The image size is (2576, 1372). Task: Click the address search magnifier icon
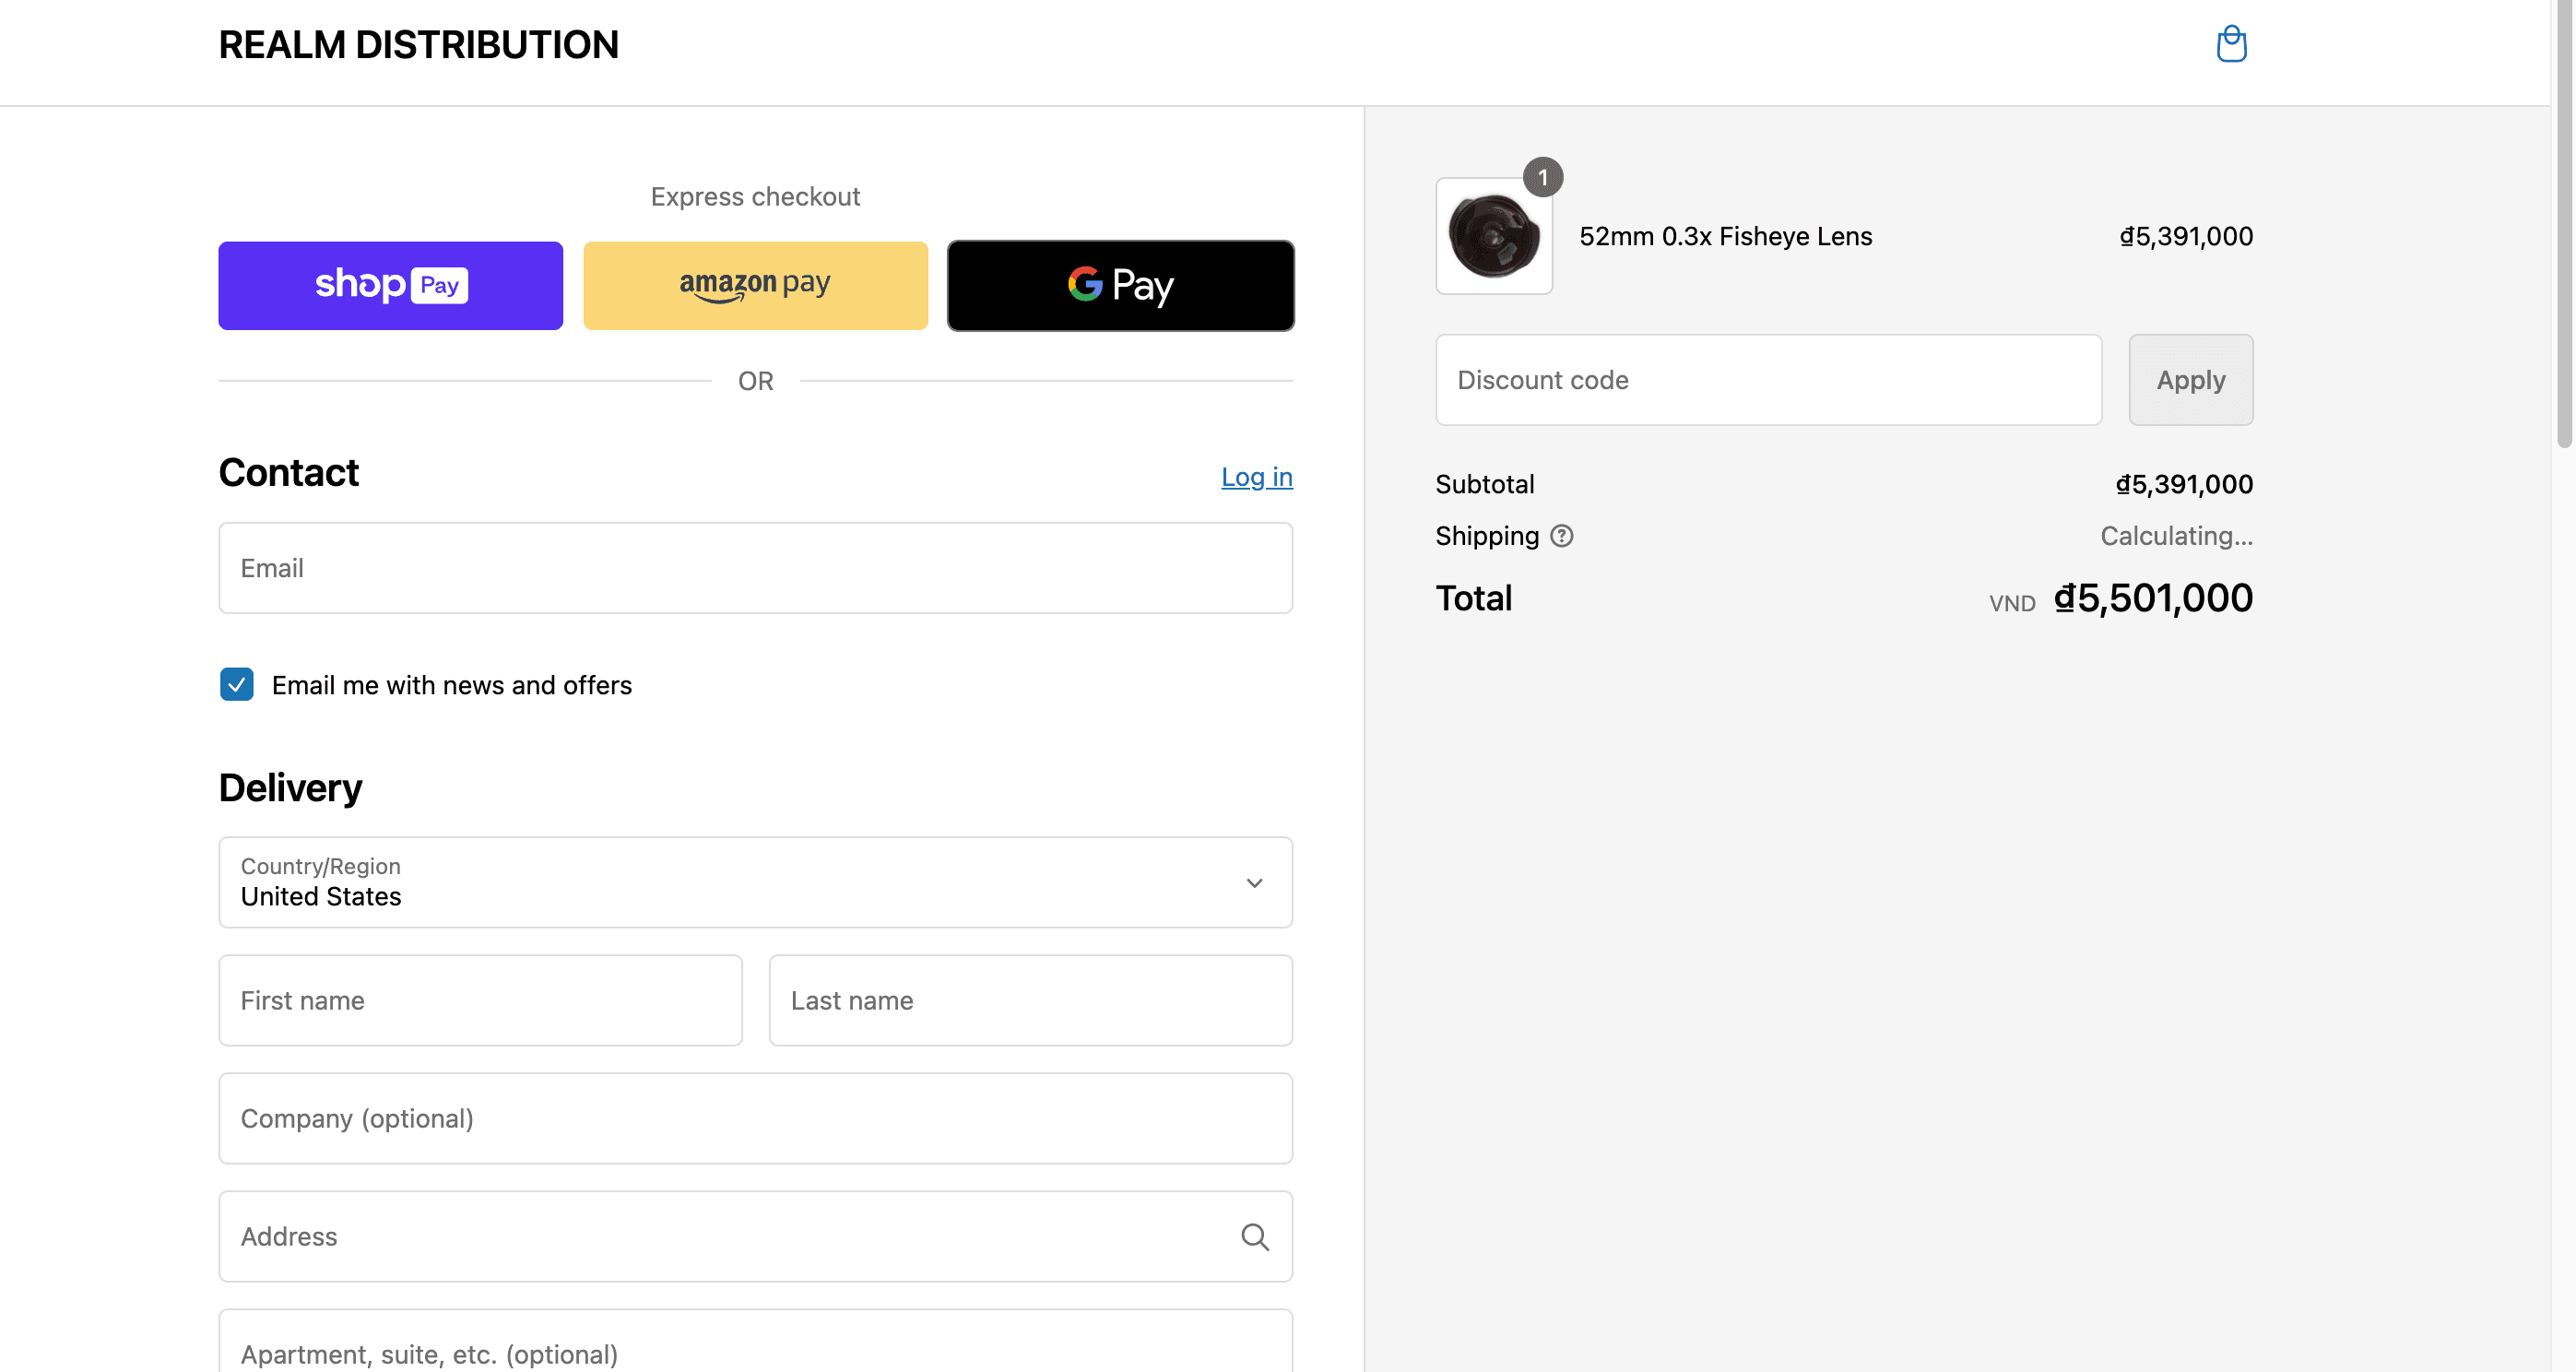coord(1254,1237)
